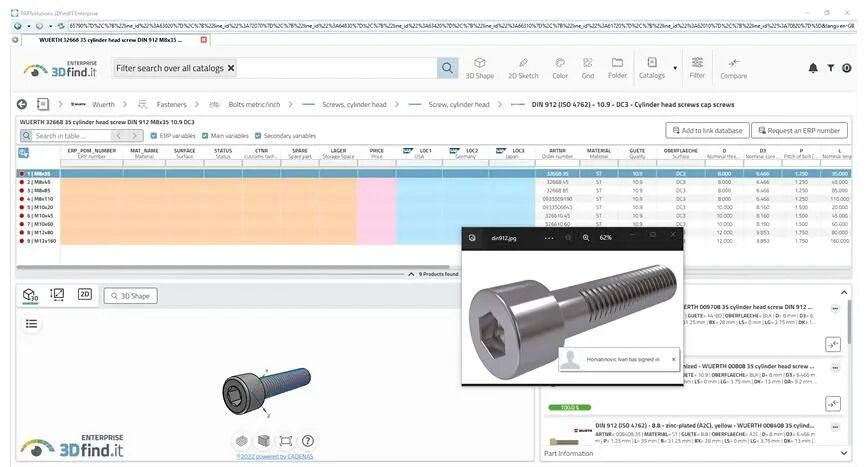The width and height of the screenshot is (865, 467).
Task: Open the more options button of the WUERTH 009708 result
Action: (835, 309)
